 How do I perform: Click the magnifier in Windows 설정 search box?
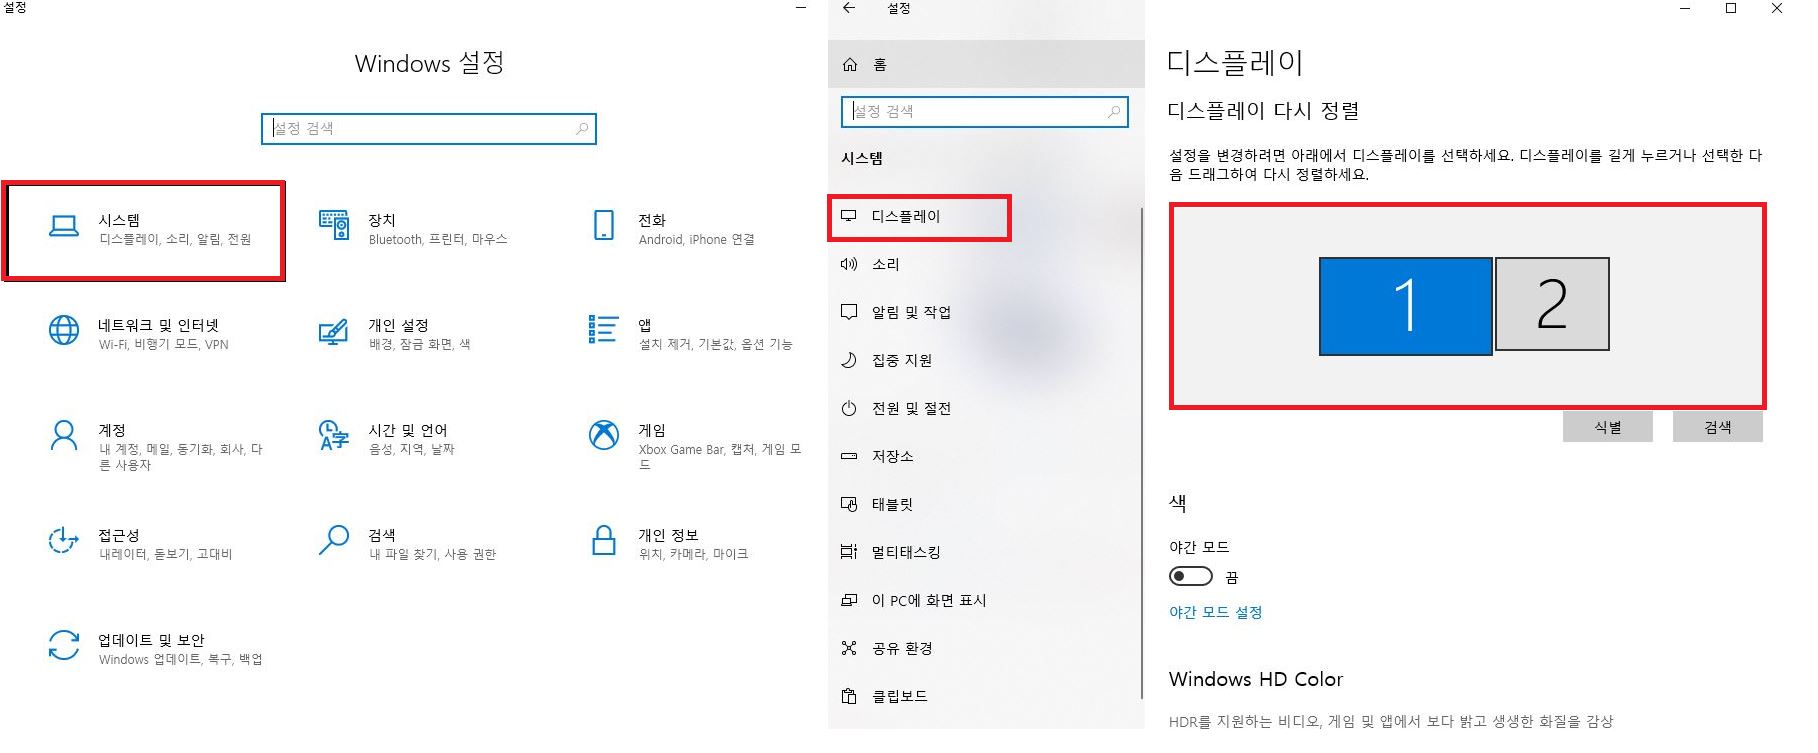coord(582,129)
